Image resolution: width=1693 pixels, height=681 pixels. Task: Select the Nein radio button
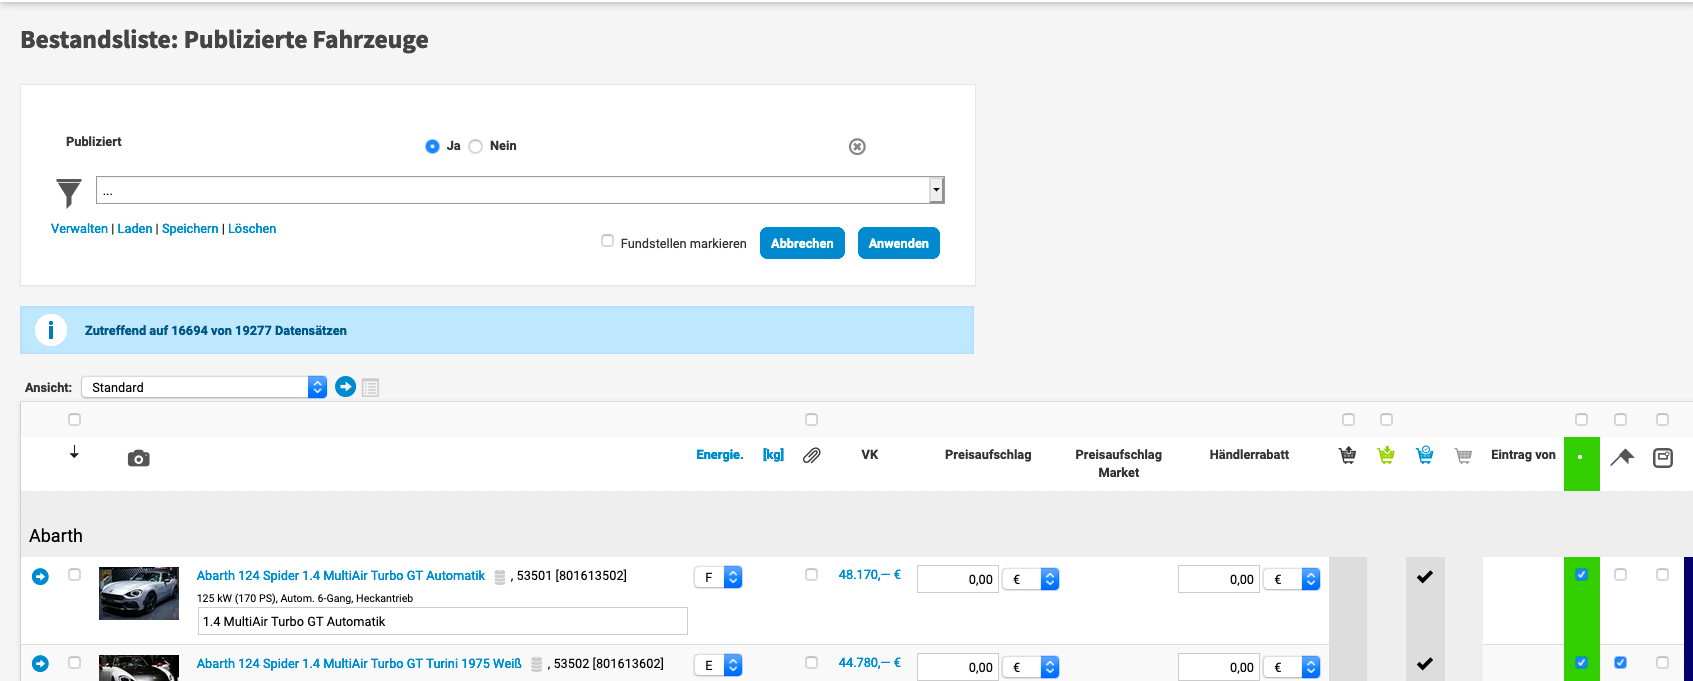pos(476,147)
